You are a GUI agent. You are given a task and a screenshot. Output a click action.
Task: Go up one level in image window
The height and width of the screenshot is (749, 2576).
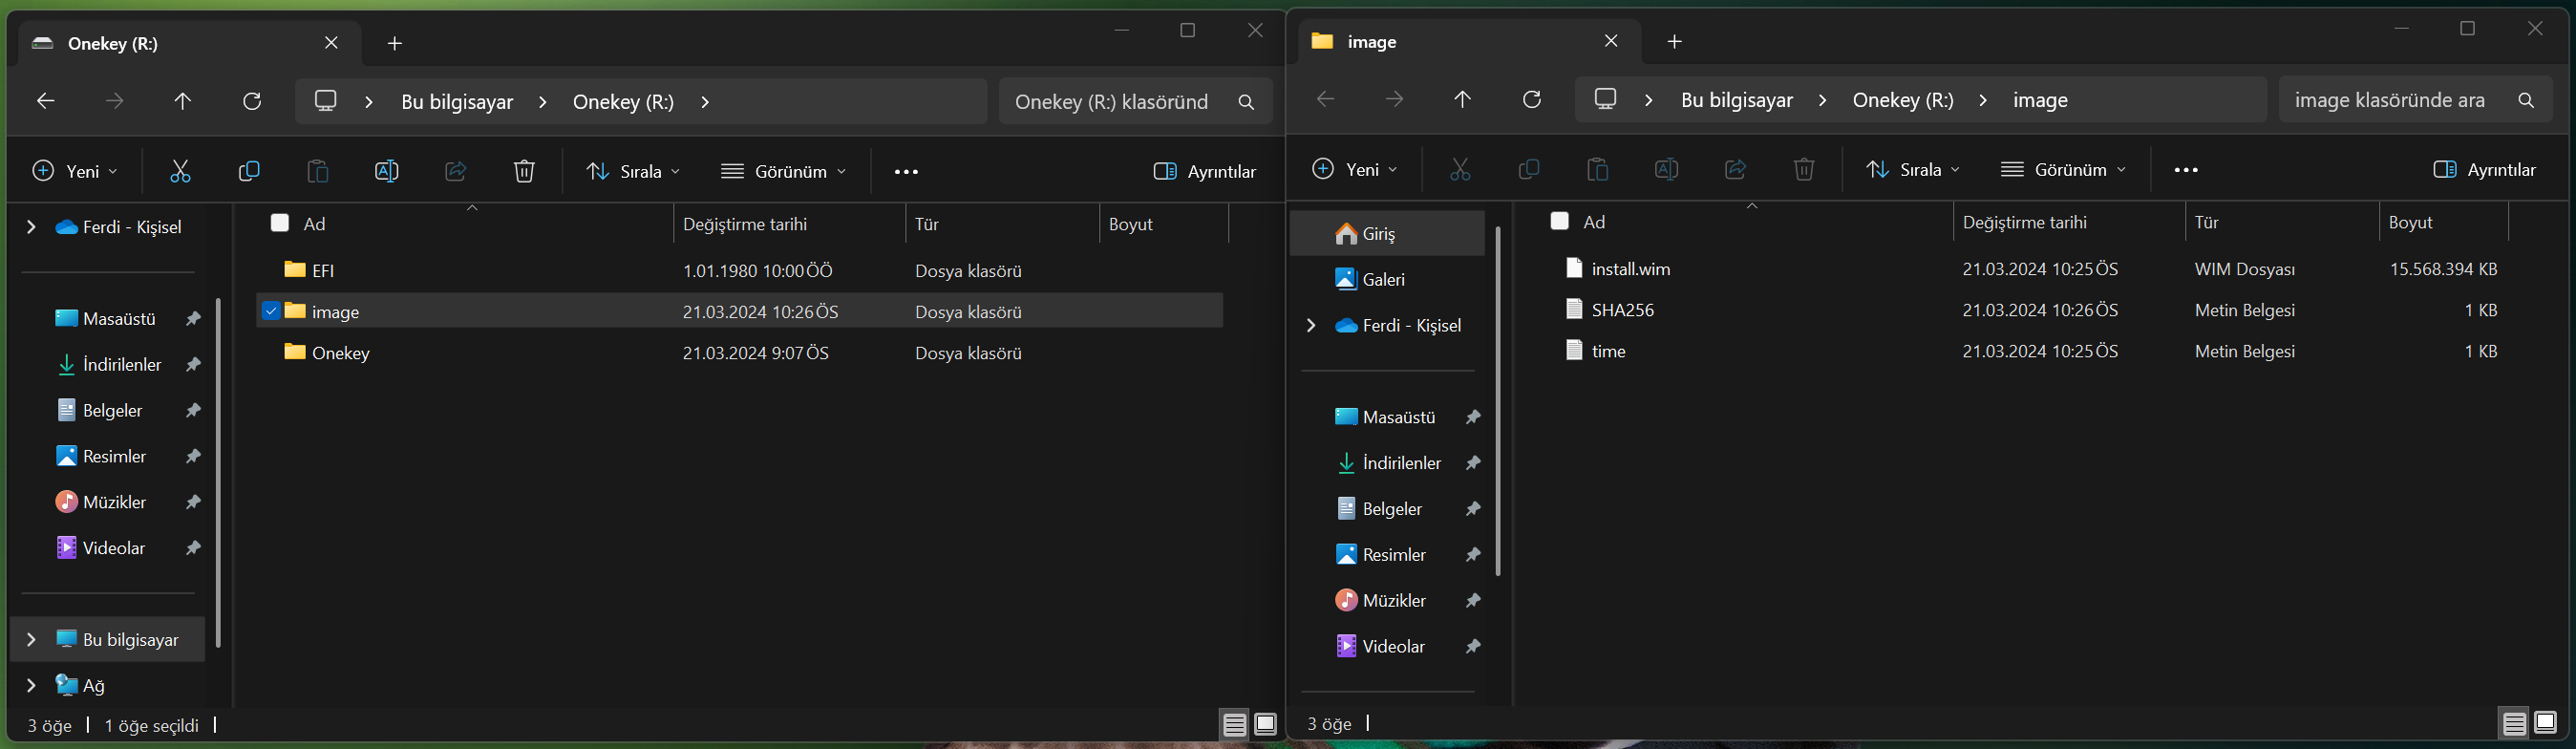coord(1462,99)
